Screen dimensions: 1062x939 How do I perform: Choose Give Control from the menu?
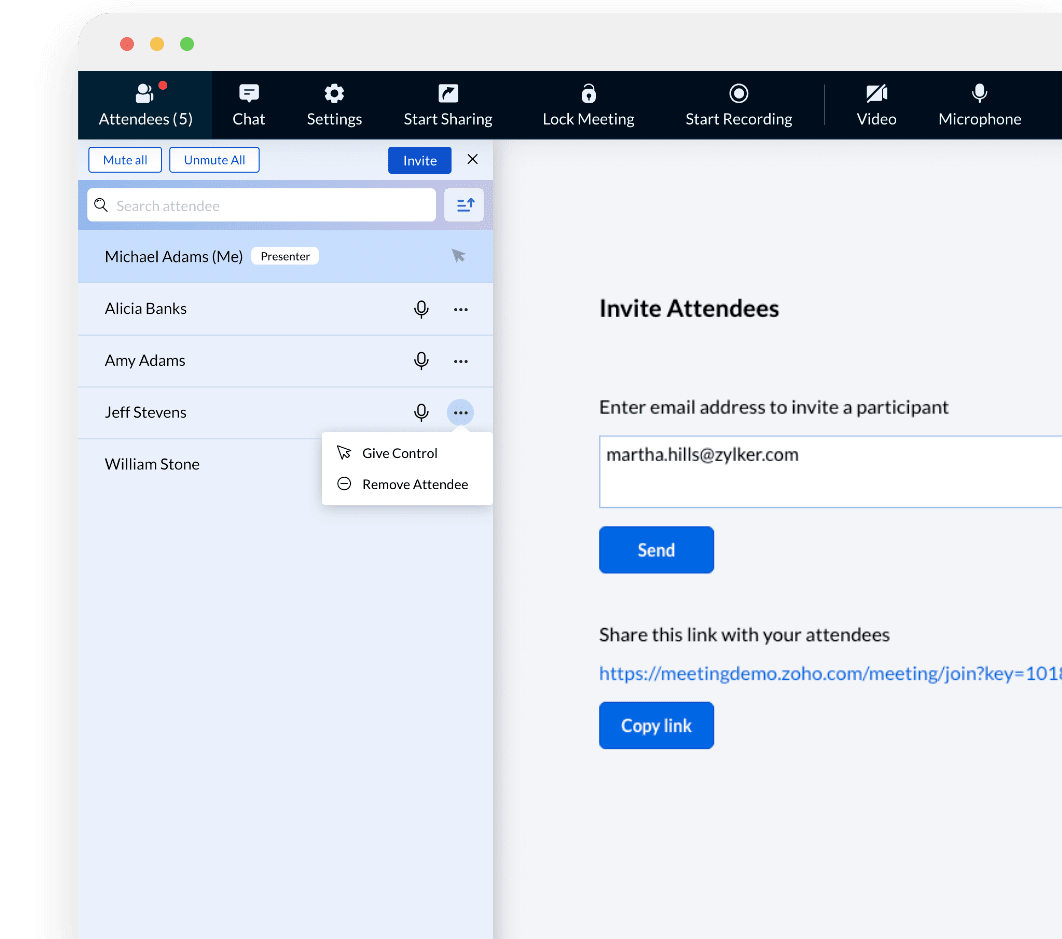[400, 453]
